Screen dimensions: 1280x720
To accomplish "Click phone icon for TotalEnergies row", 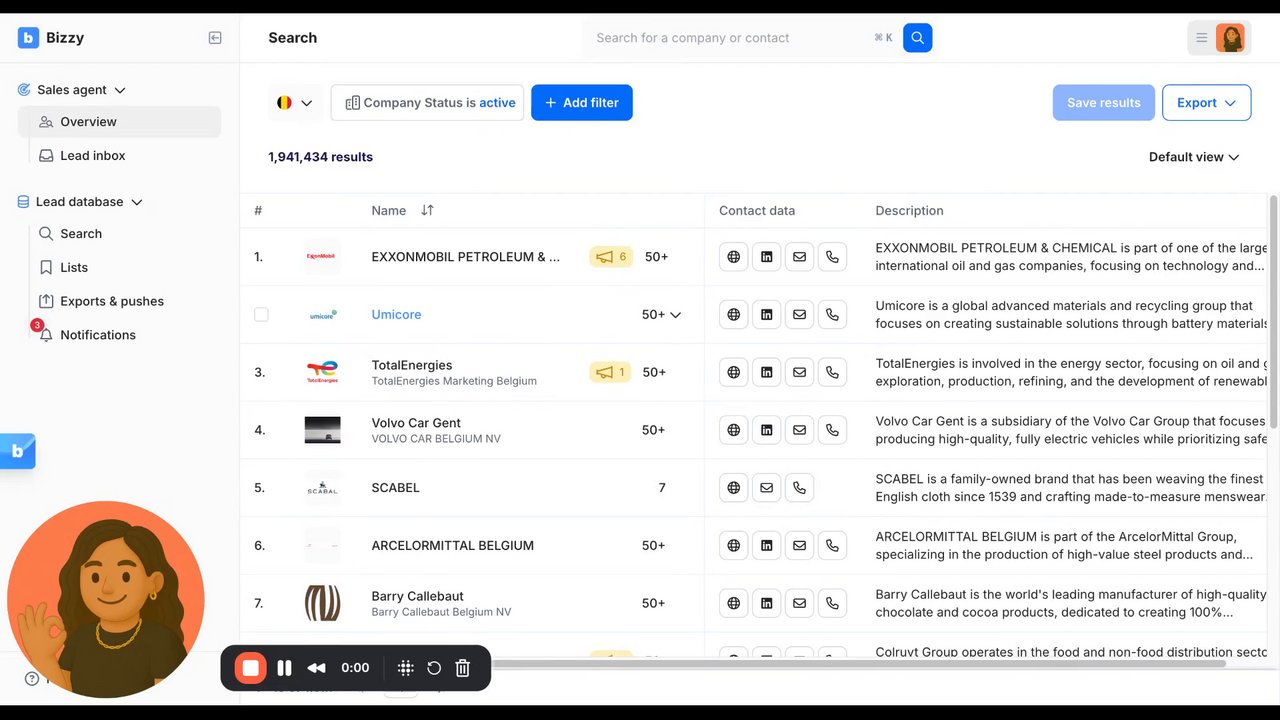I will point(832,372).
